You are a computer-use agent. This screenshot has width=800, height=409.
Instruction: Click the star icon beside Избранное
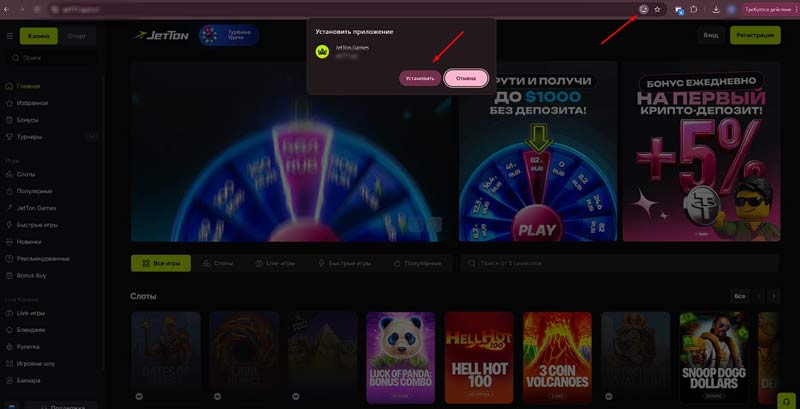coord(9,103)
